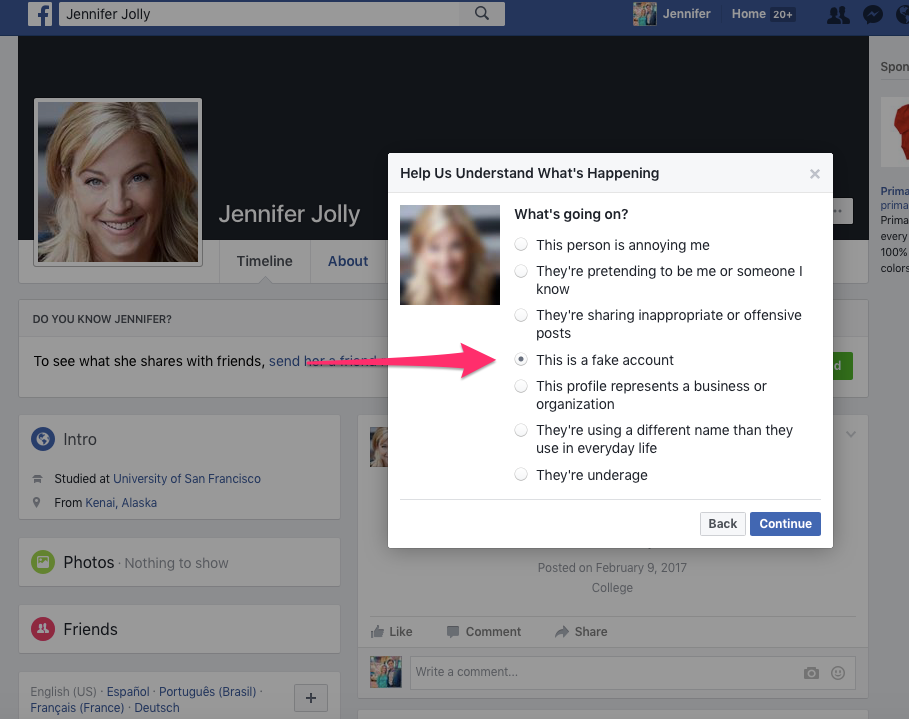The height and width of the screenshot is (719, 909).
Task: Click the Facebook logo icon
Action: [40, 14]
